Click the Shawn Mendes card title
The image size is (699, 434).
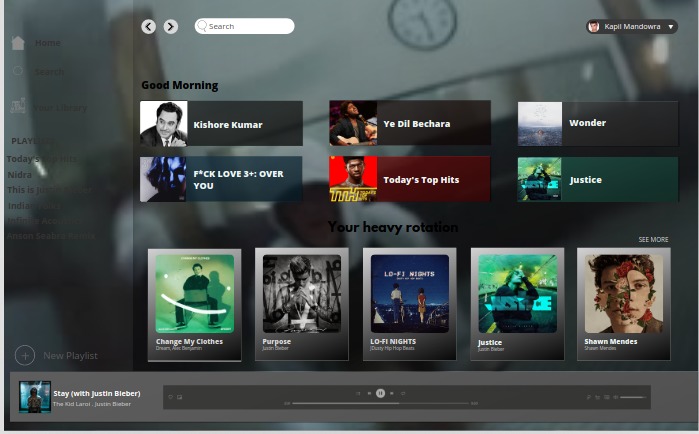[611, 341]
